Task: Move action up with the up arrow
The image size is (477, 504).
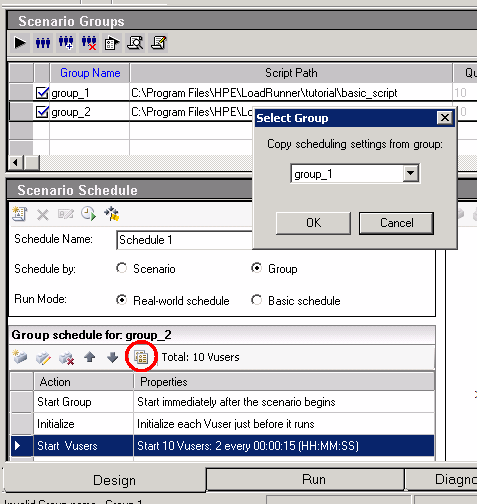Action: (x=90, y=357)
